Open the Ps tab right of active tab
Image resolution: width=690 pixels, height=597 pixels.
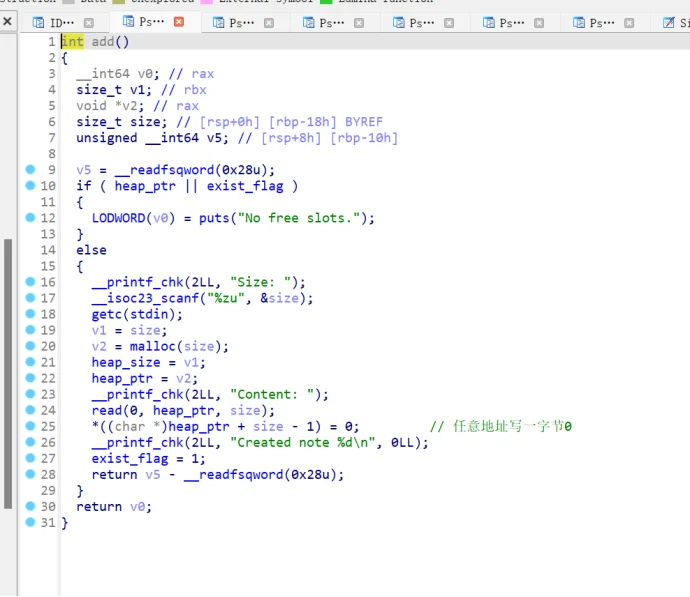click(x=240, y=22)
